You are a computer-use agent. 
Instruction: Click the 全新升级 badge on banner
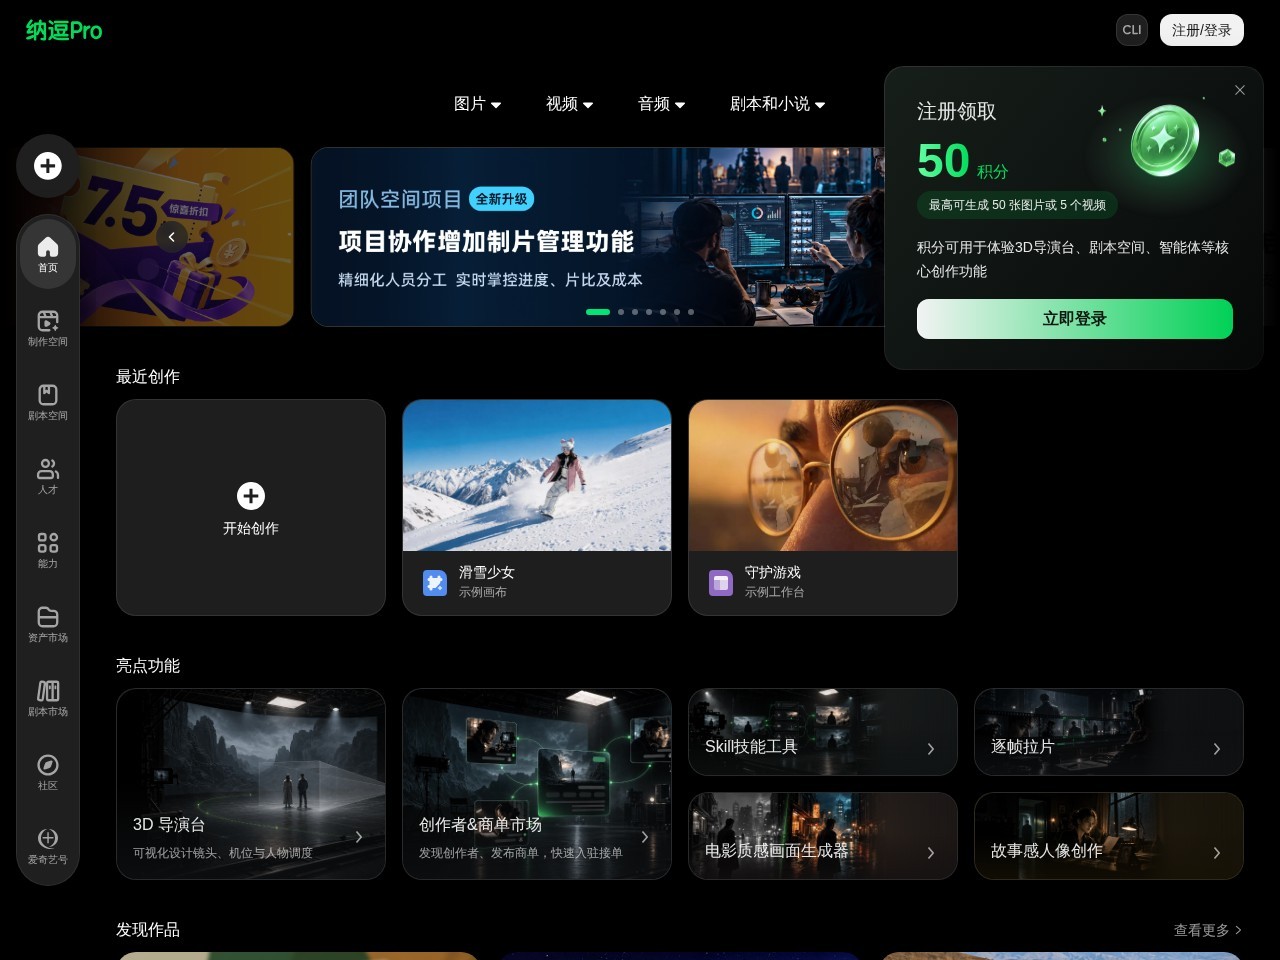click(x=501, y=199)
